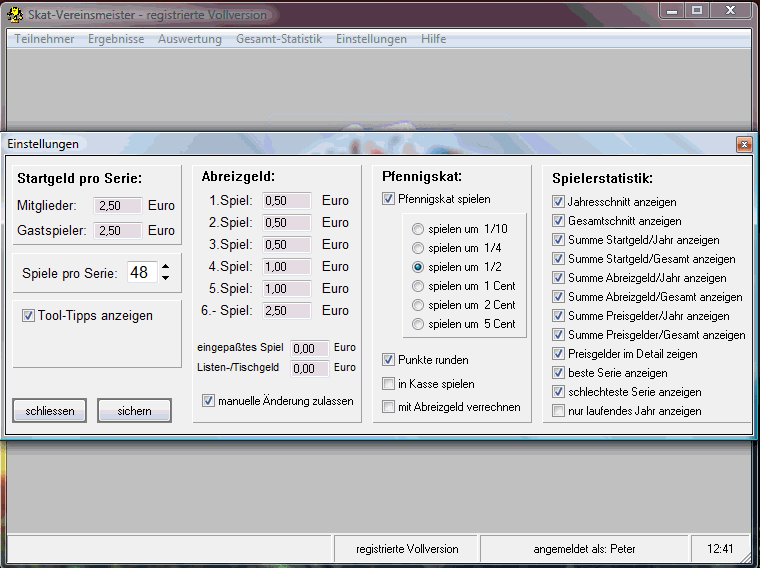This screenshot has height=568, width=760.
Task: Enable nur laufendes Jahr anzeigen
Action: coord(558,411)
